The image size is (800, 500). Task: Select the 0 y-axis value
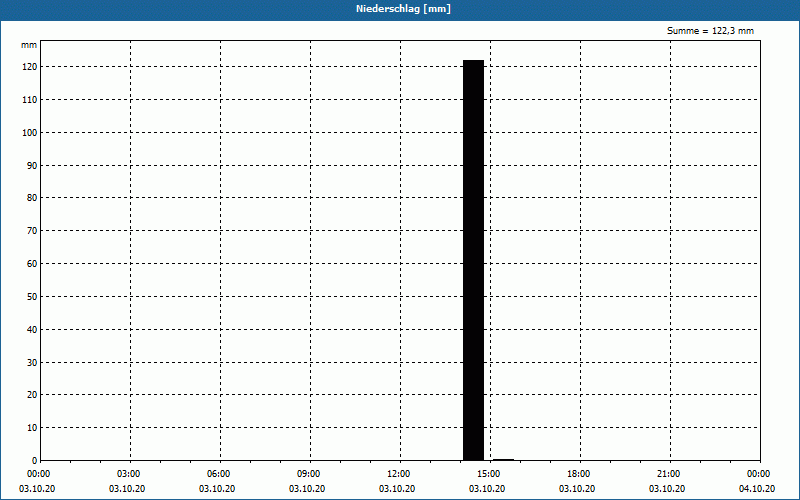coord(35,461)
